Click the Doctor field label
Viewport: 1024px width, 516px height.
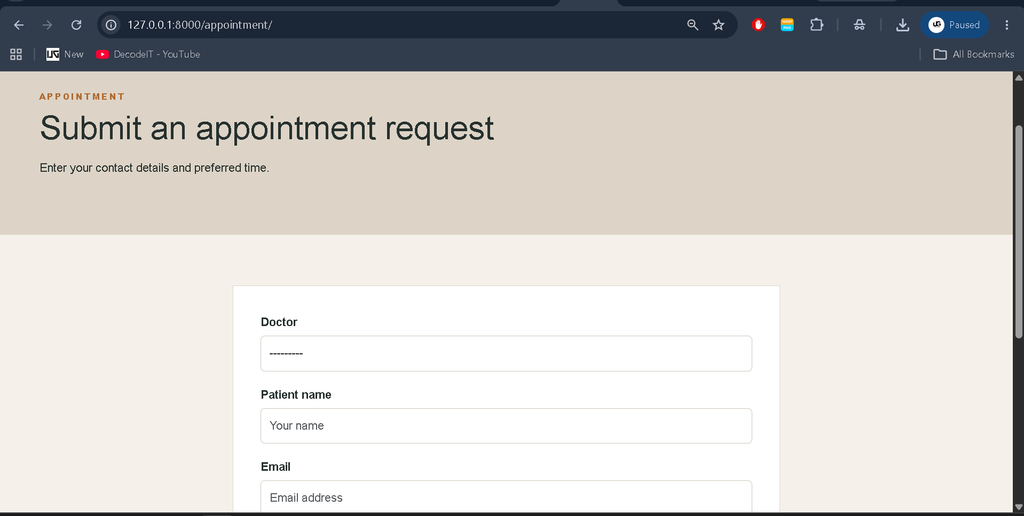pos(279,322)
